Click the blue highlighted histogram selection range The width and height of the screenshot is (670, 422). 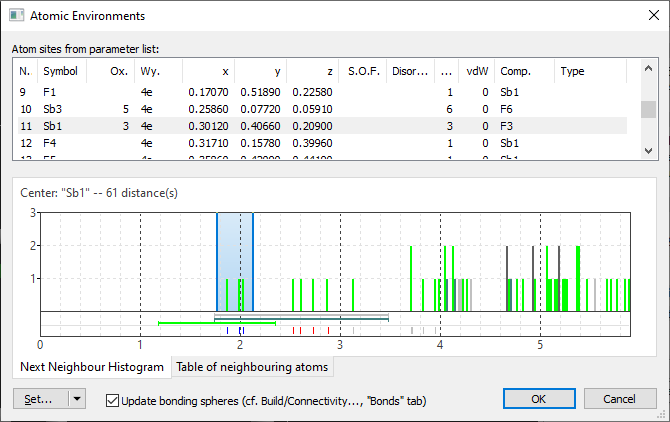point(235,260)
